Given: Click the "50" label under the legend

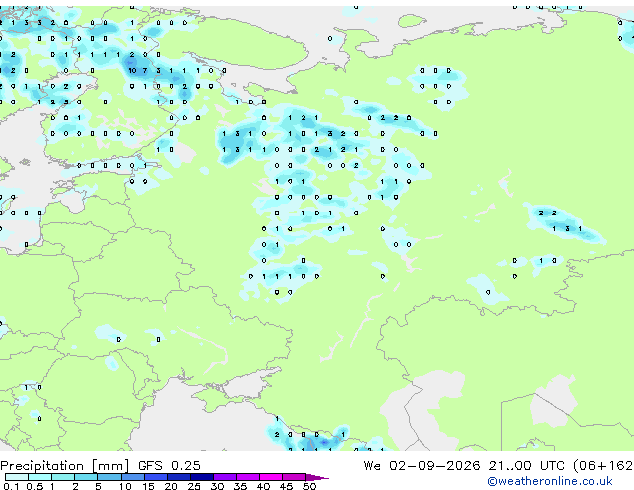Looking at the screenshot, I should (309, 486).
